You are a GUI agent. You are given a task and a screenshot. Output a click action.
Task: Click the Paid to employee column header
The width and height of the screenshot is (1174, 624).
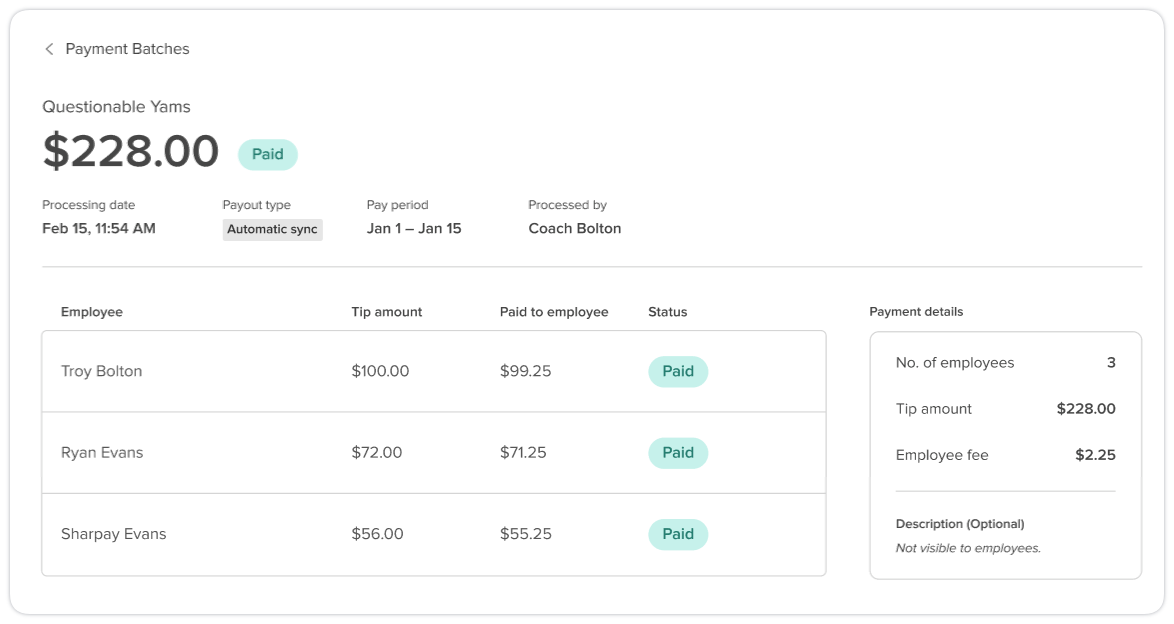pos(554,311)
